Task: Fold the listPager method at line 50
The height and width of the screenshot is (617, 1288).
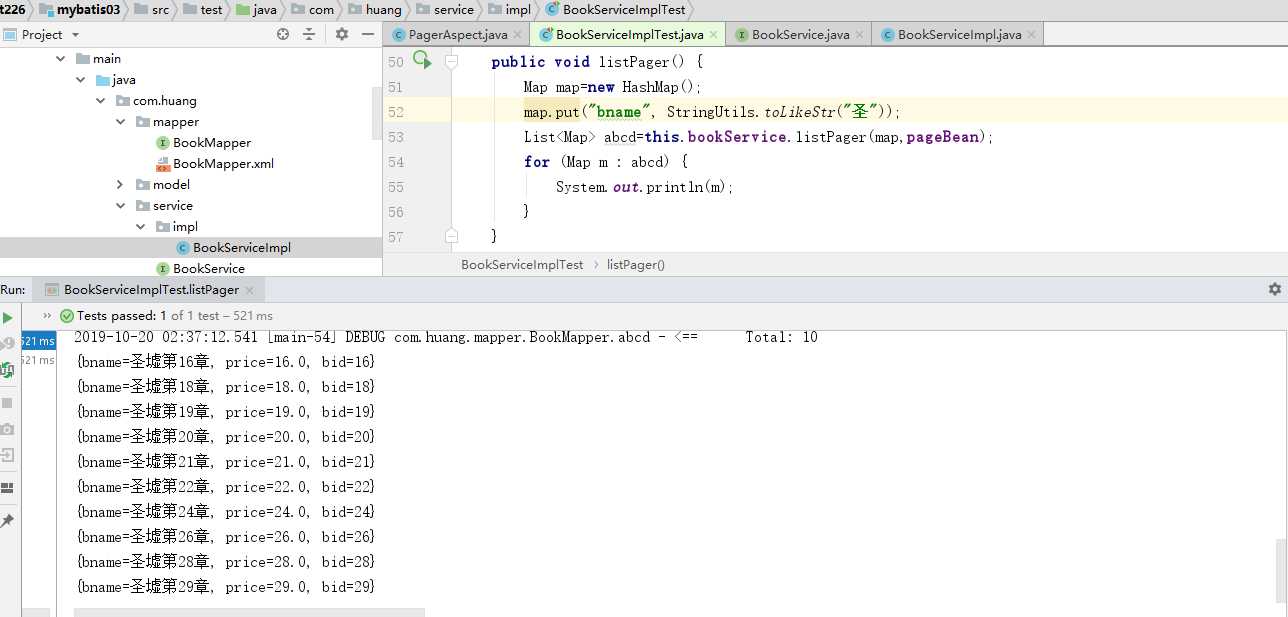Action: (451, 61)
